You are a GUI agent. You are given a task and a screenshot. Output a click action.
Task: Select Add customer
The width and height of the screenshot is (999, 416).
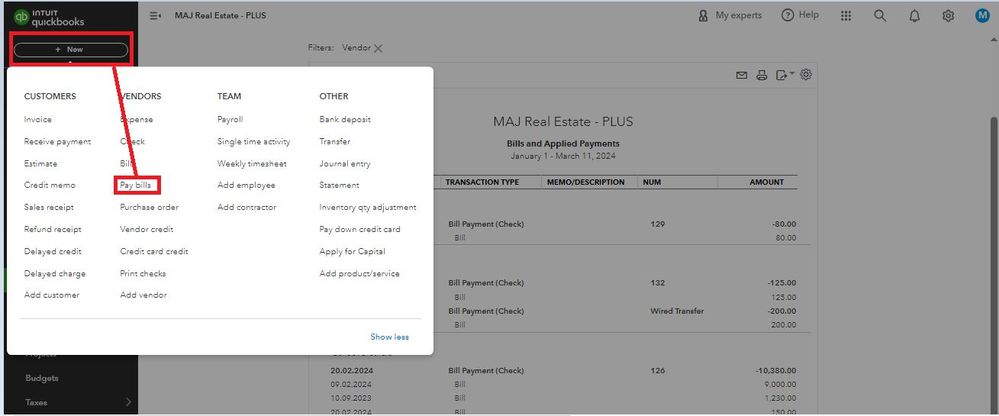click(52, 295)
